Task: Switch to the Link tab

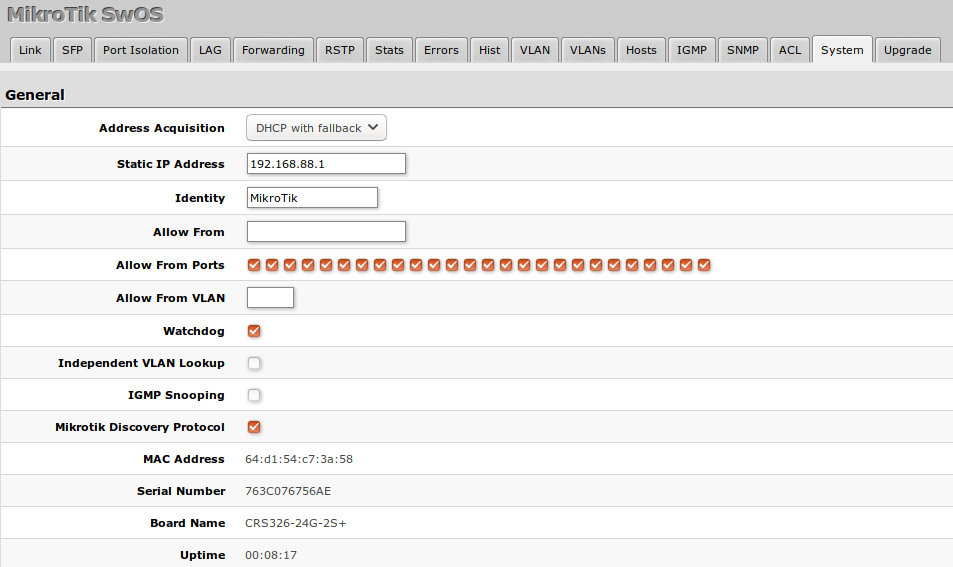Action: pyautogui.click(x=30, y=50)
